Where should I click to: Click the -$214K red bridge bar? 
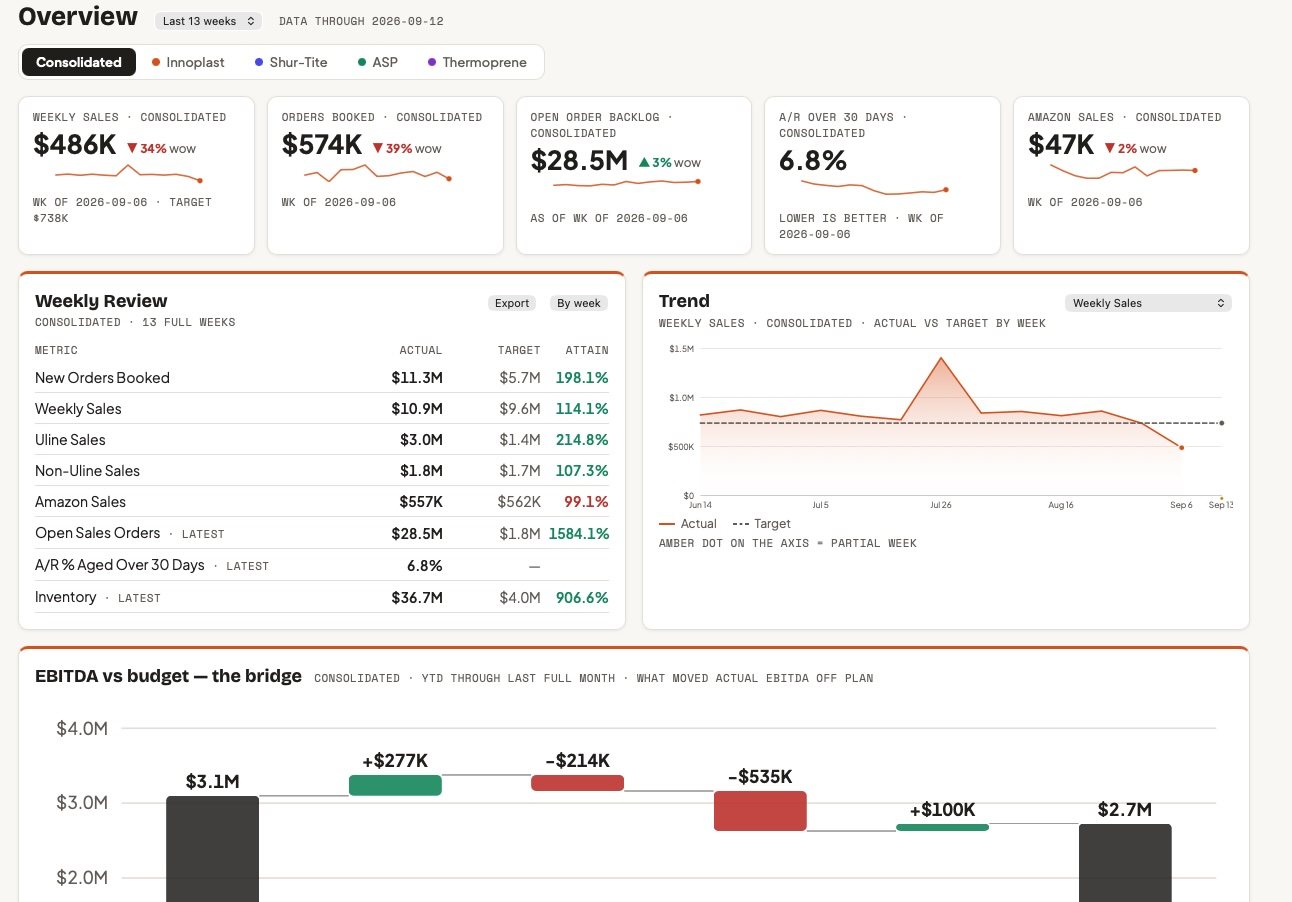tap(578, 783)
